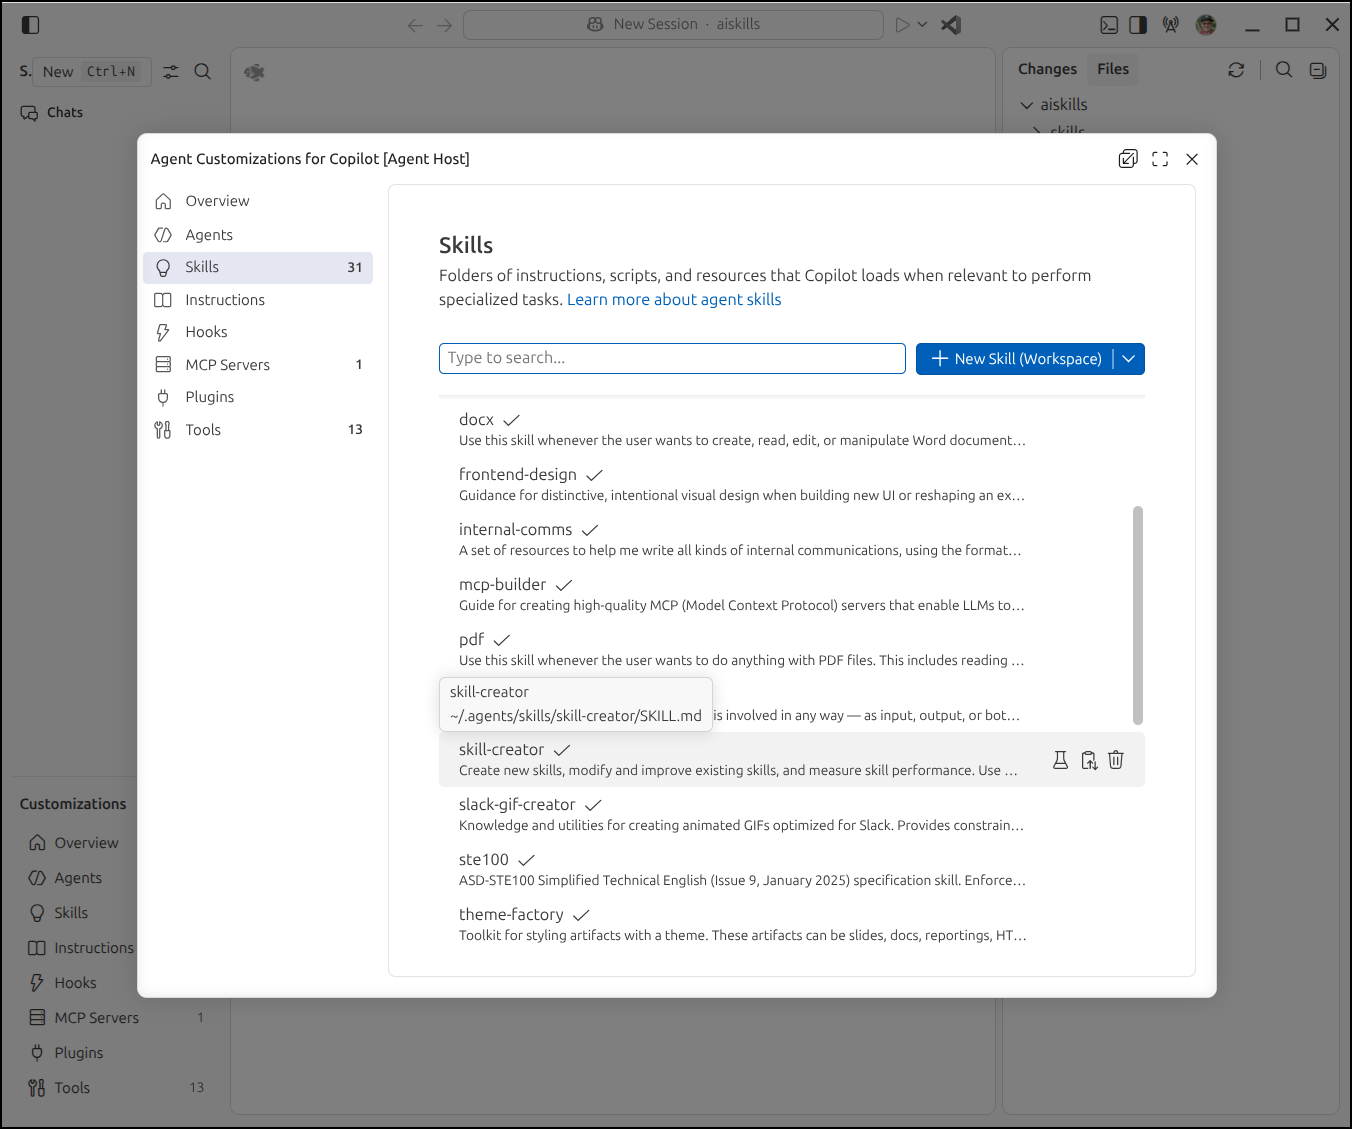Select the ste100 skill row
Viewport: 1352px width, 1129px height.
[x=791, y=869]
